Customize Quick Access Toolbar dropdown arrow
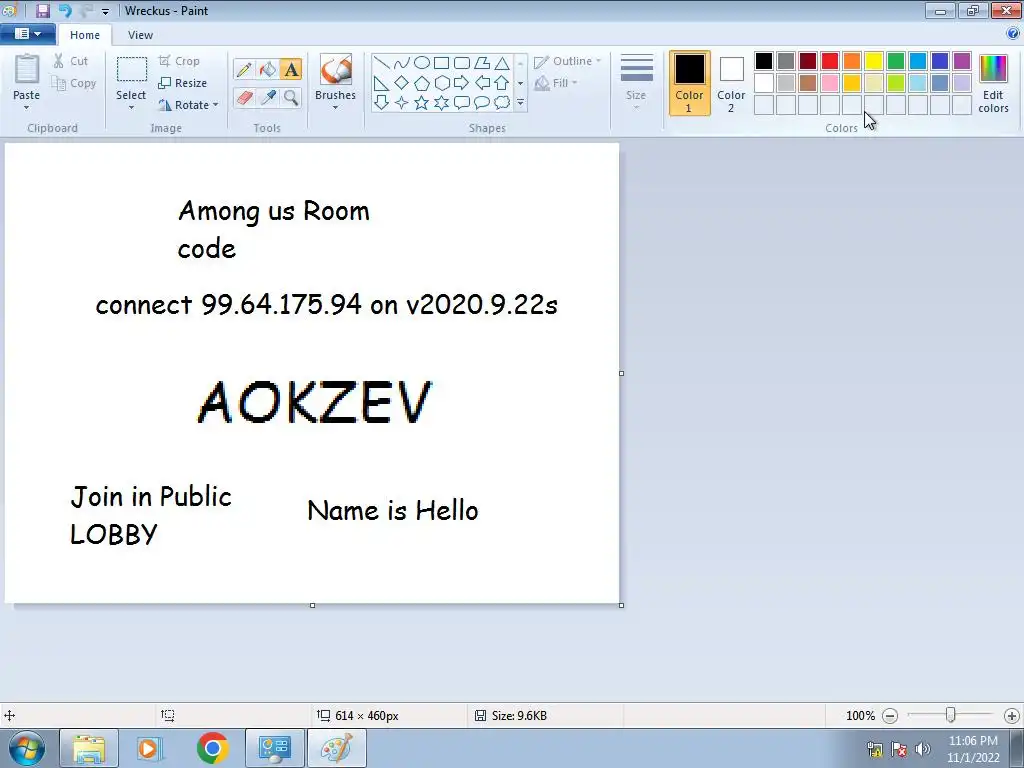Image resolution: width=1024 pixels, height=768 pixels. coord(105,11)
